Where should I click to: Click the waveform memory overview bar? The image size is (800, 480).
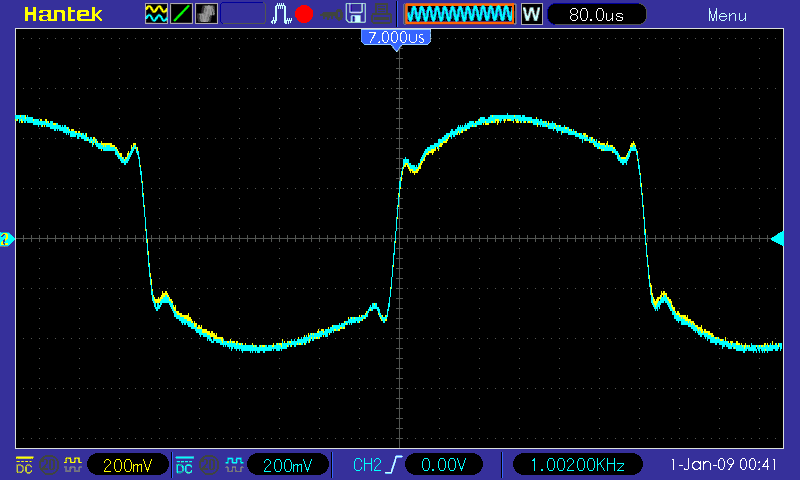click(460, 14)
